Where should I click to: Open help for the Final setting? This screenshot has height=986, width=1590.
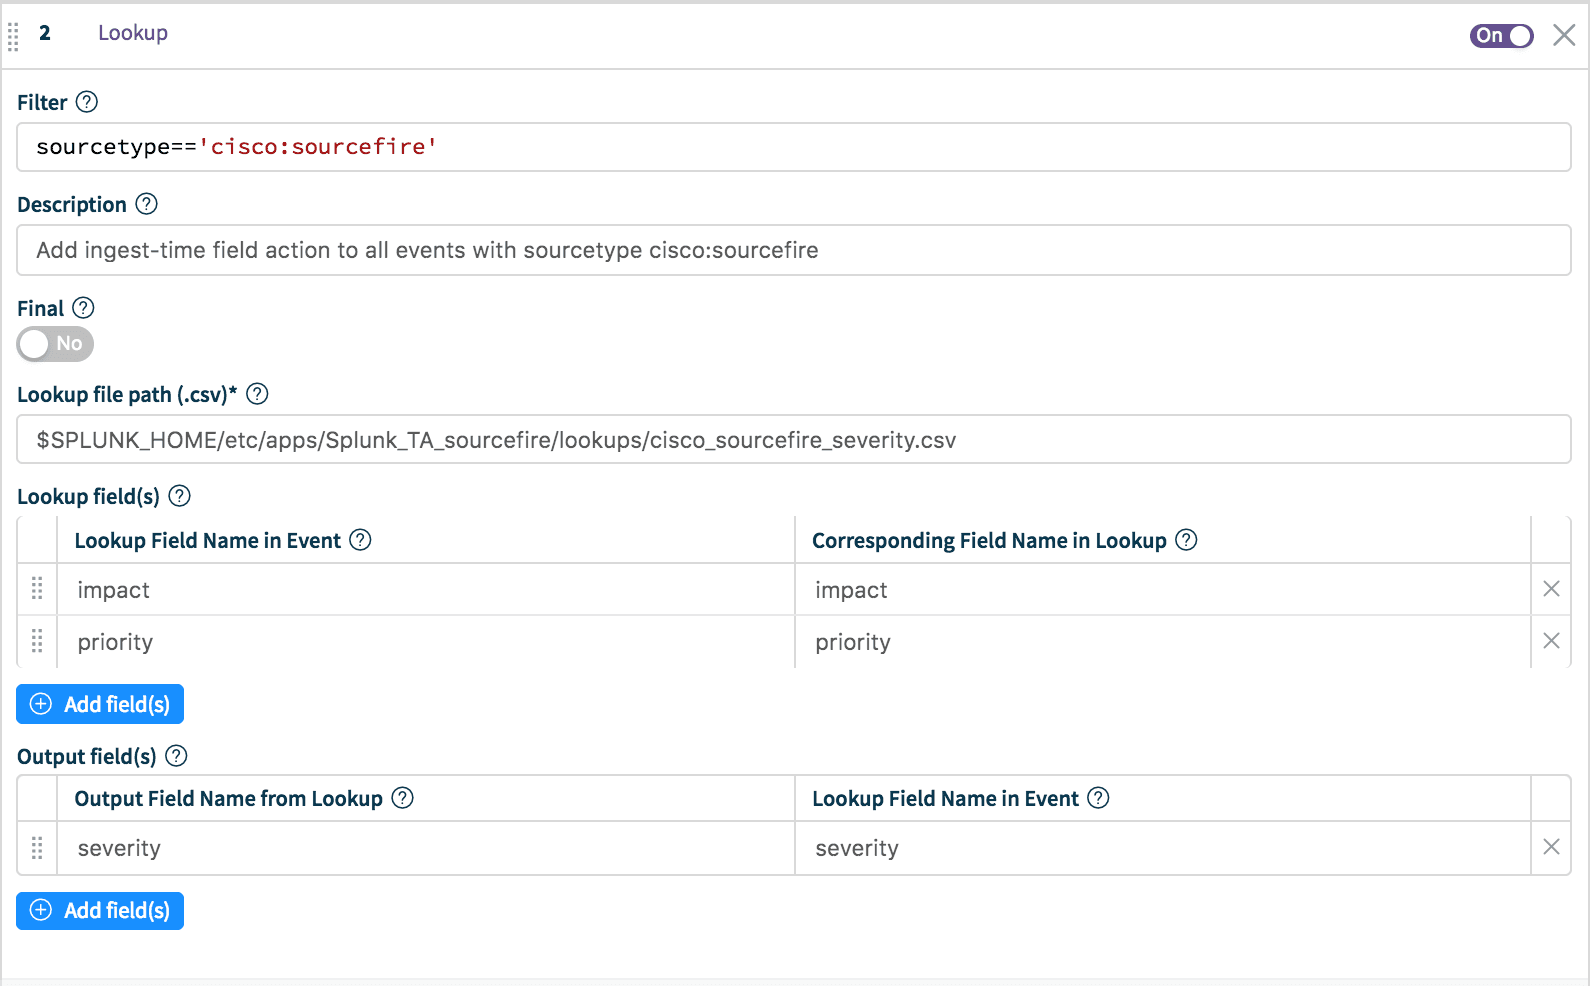84,308
